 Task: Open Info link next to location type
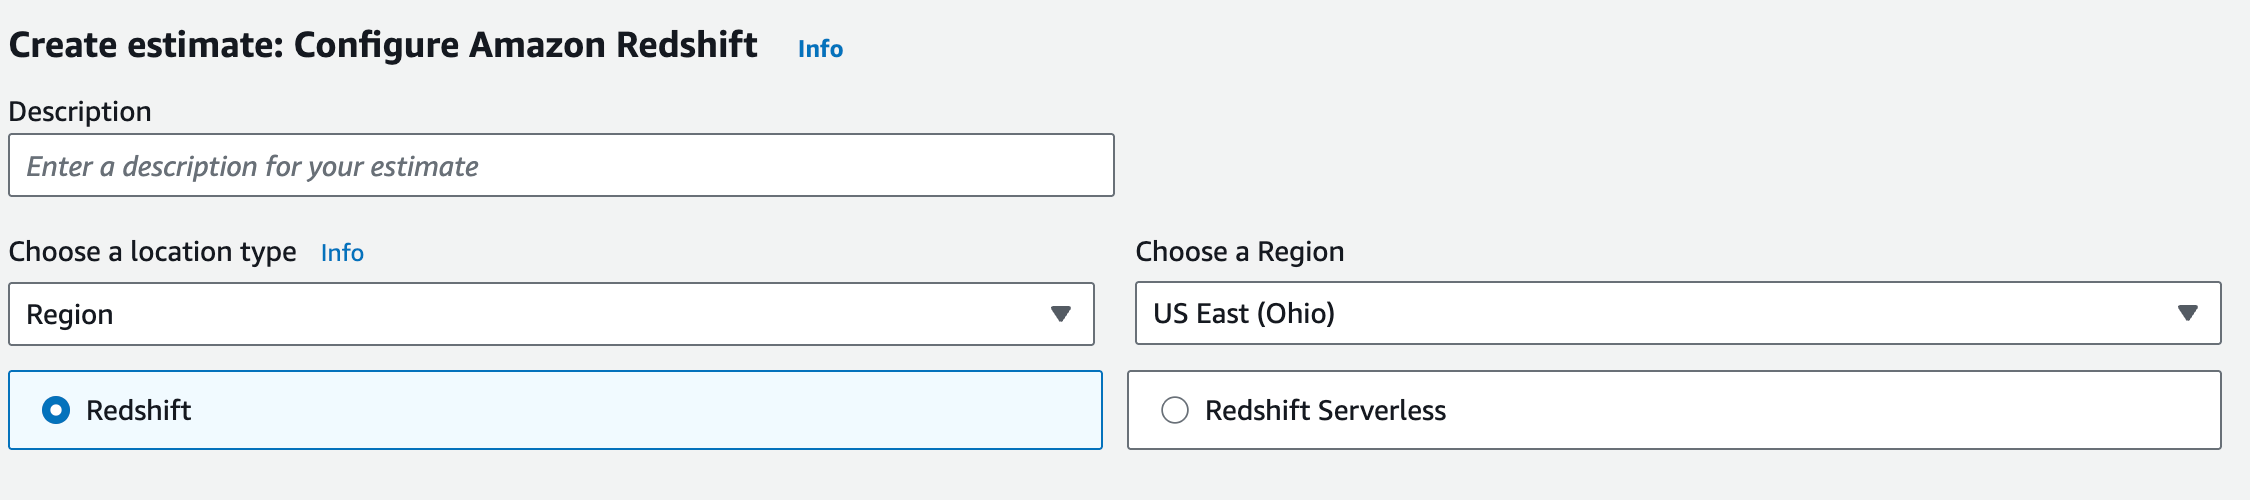coord(342,253)
